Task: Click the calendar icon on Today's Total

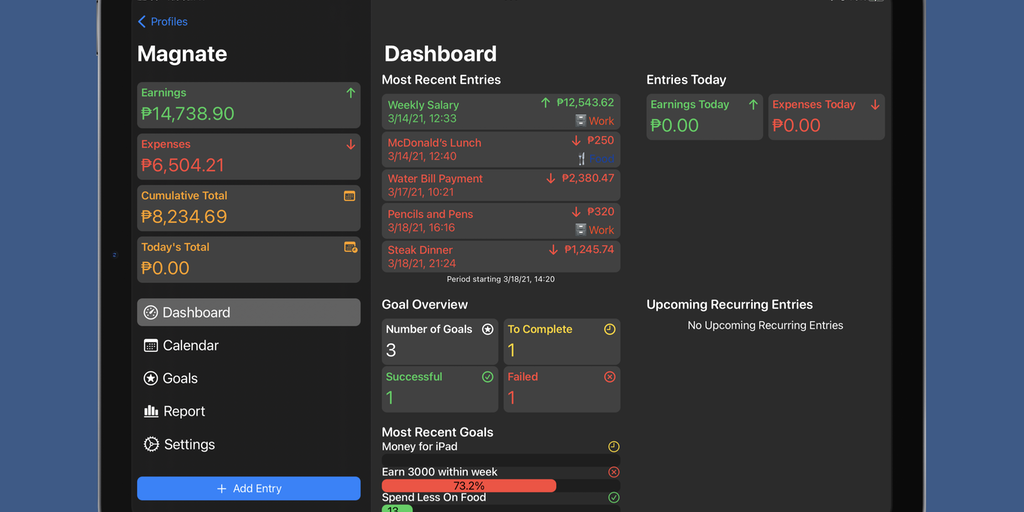Action: point(351,247)
